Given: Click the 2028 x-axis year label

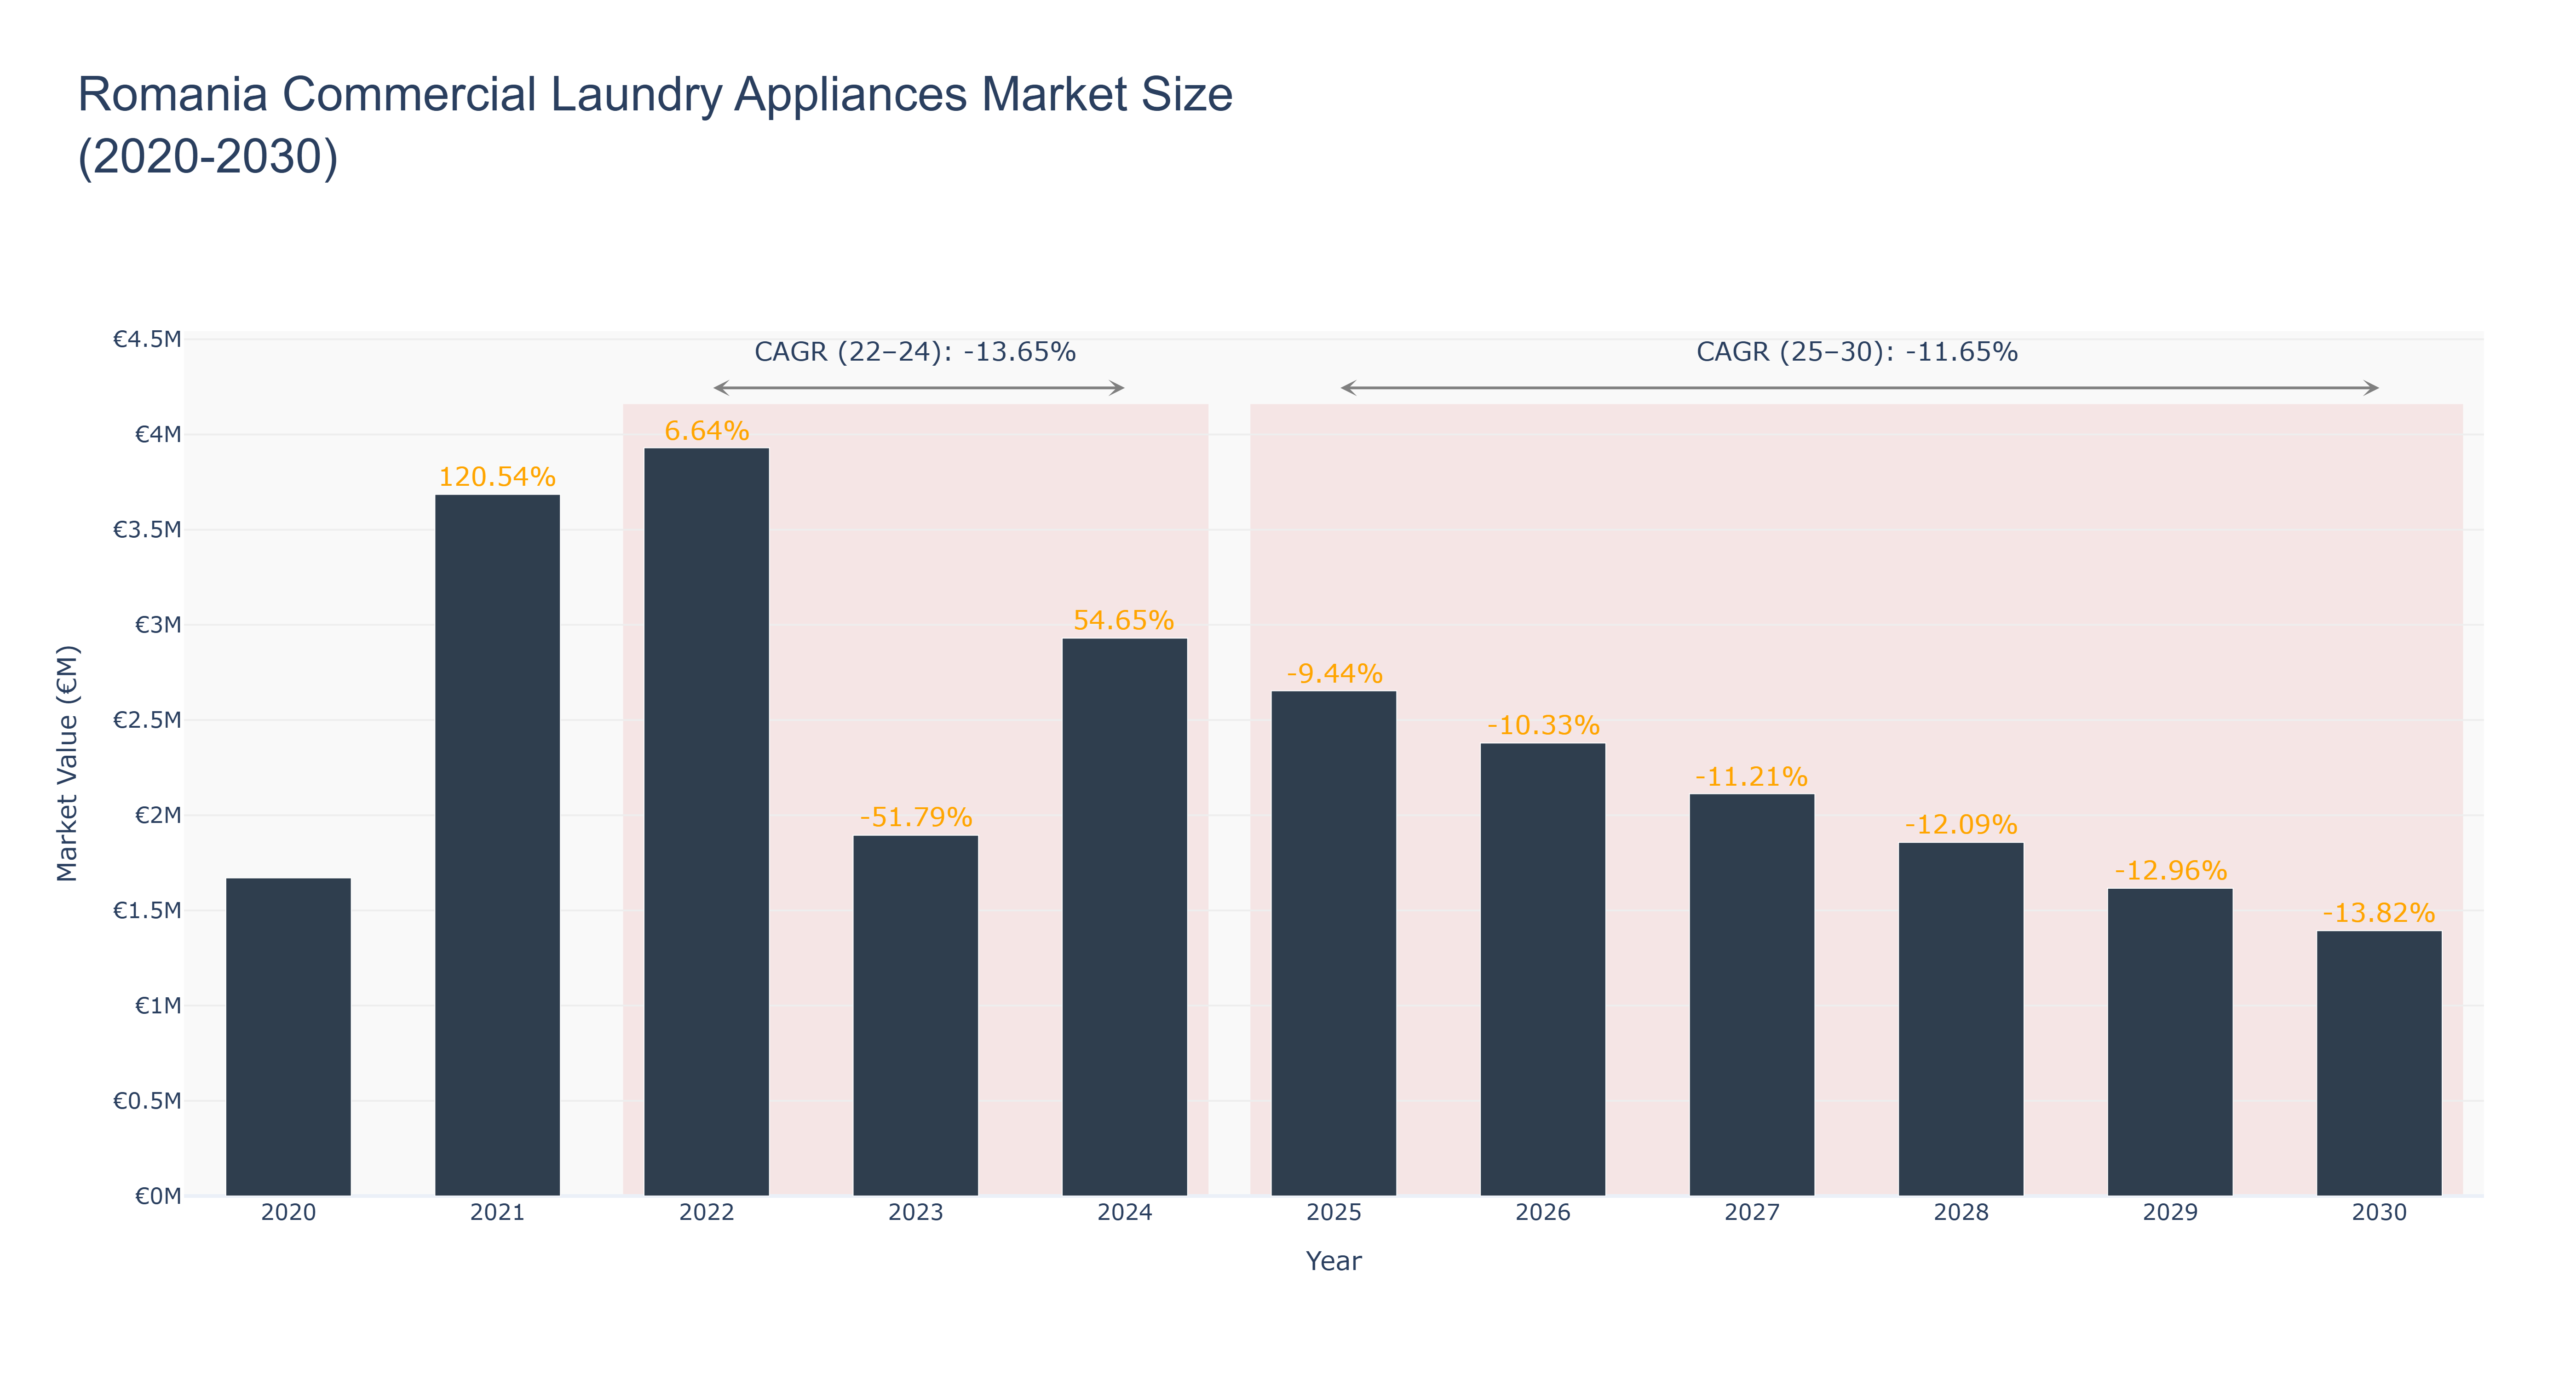Looking at the screenshot, I should tap(1960, 1213).
